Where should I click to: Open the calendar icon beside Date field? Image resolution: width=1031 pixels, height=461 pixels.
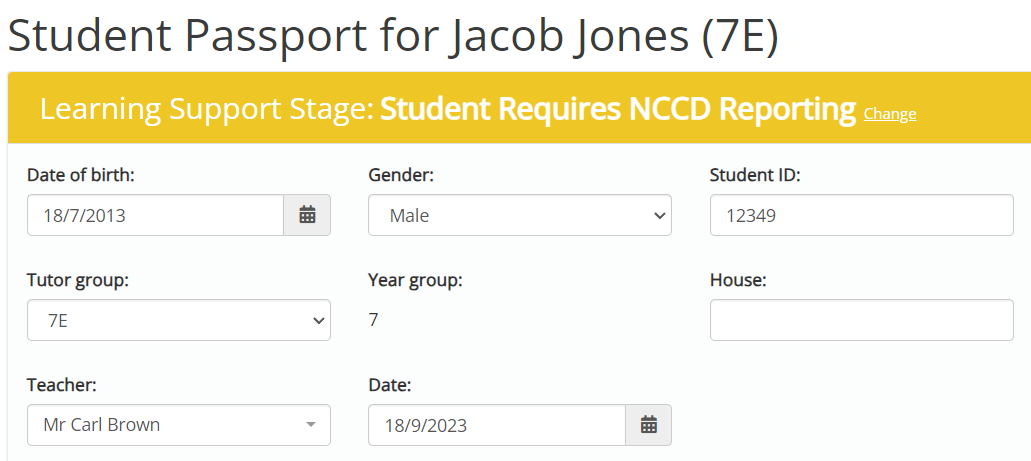[648, 425]
